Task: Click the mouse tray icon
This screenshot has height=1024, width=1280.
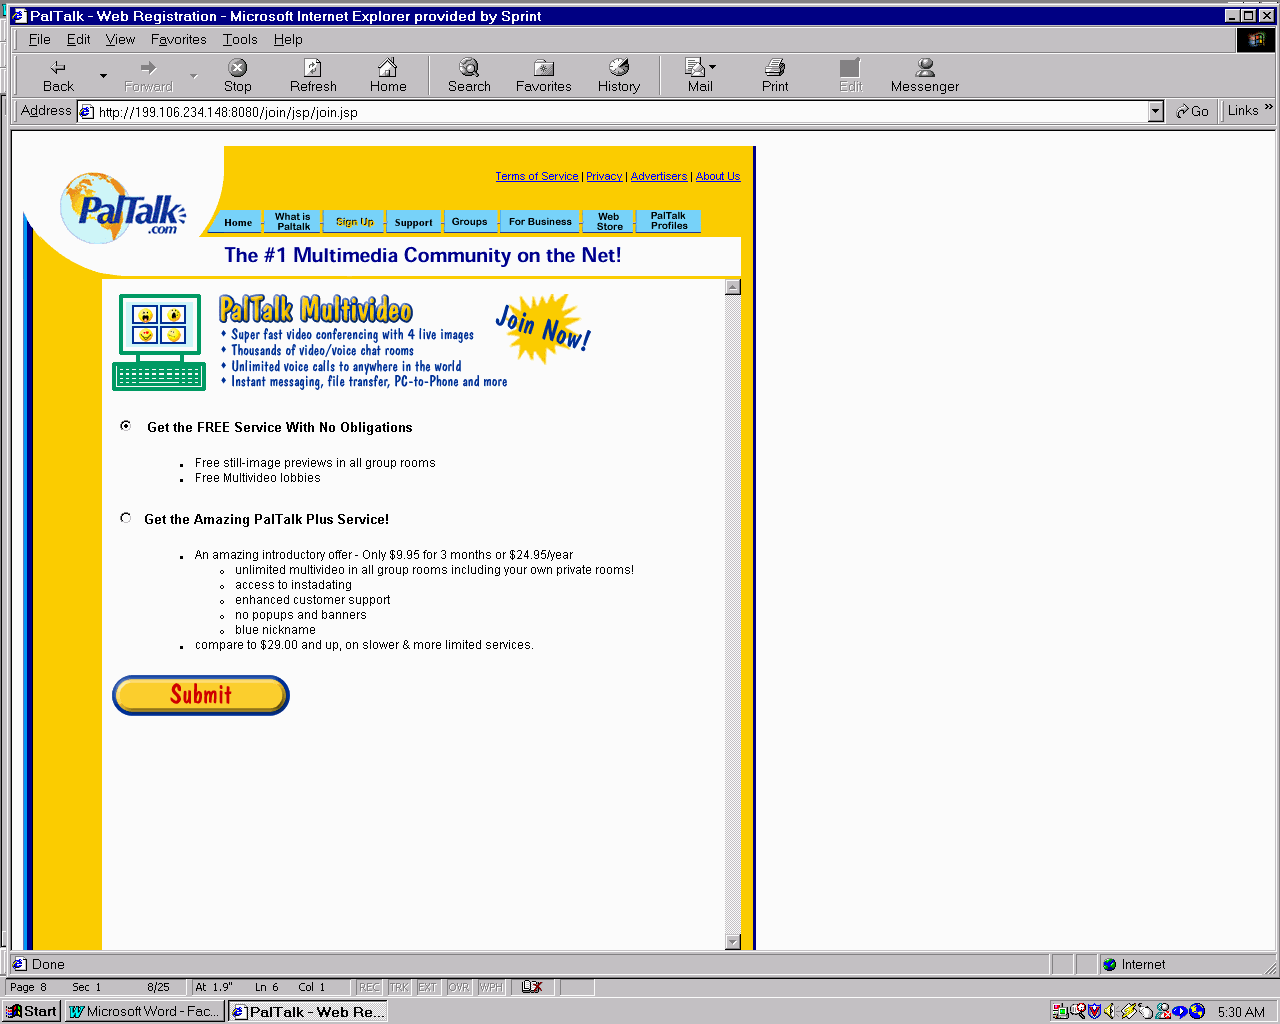Action: pos(1146,1011)
